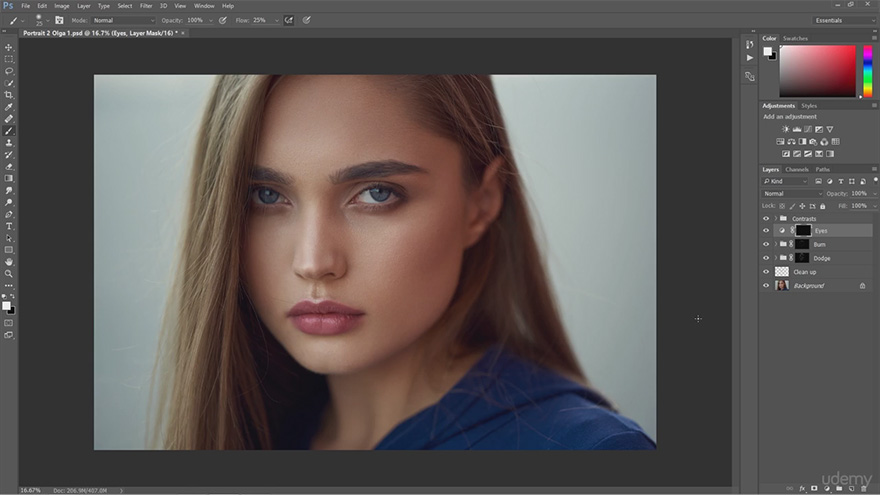880x495 pixels.
Task: Open the File menu
Action: click(x=25, y=6)
